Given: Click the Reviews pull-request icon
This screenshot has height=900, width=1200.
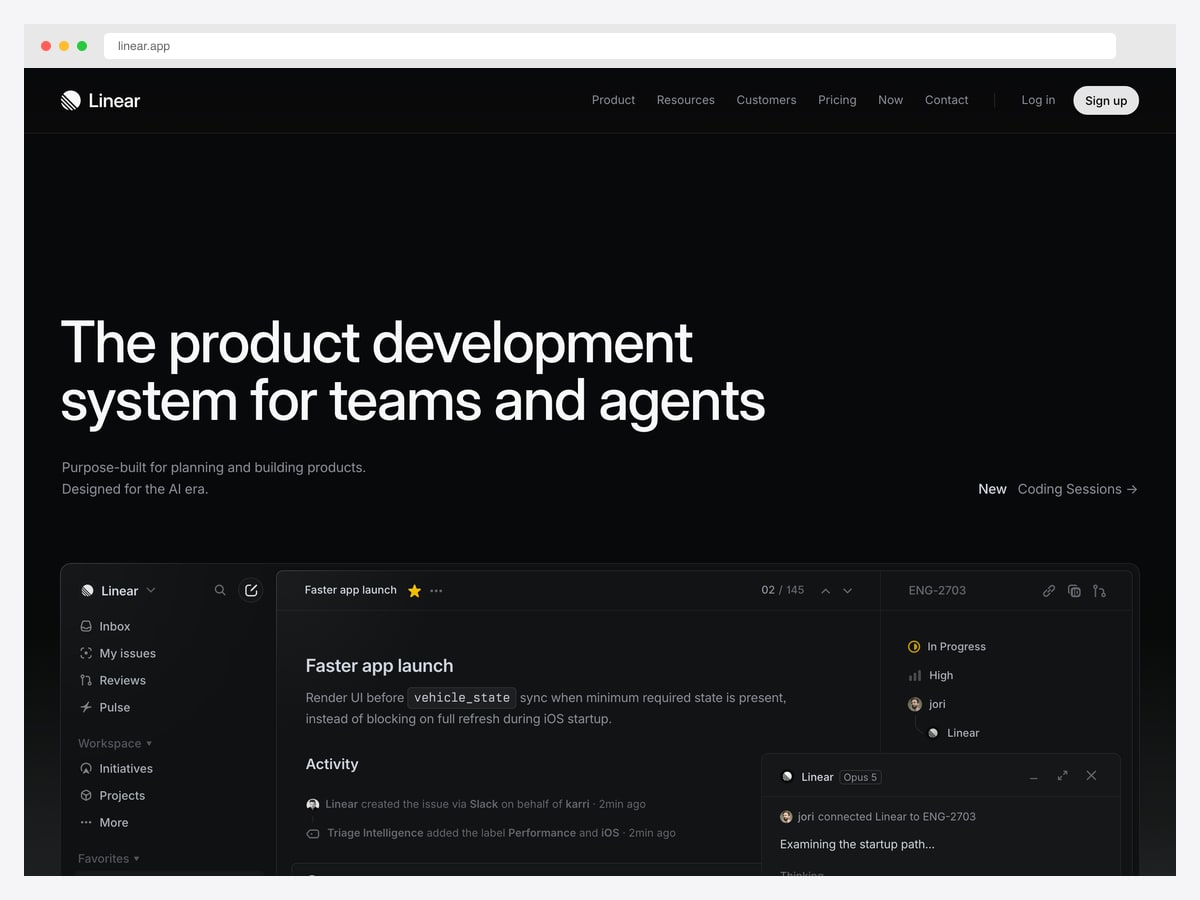Looking at the screenshot, I should pos(86,680).
